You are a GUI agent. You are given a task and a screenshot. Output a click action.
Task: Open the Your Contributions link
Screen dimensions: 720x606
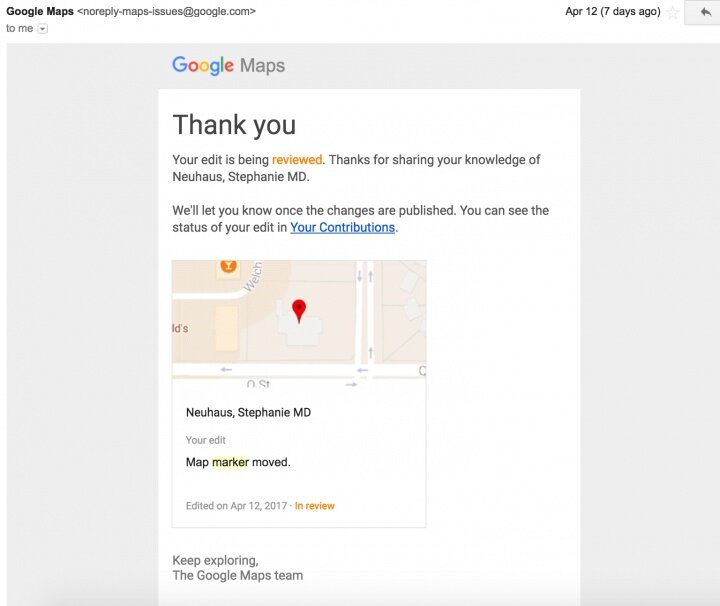pos(343,227)
